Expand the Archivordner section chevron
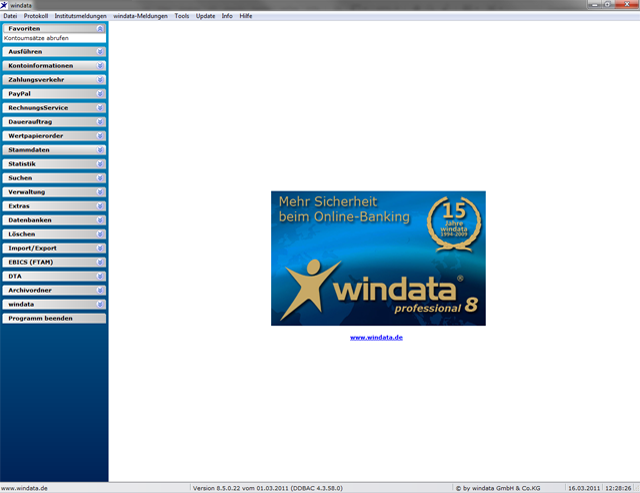 pyautogui.click(x=100, y=290)
